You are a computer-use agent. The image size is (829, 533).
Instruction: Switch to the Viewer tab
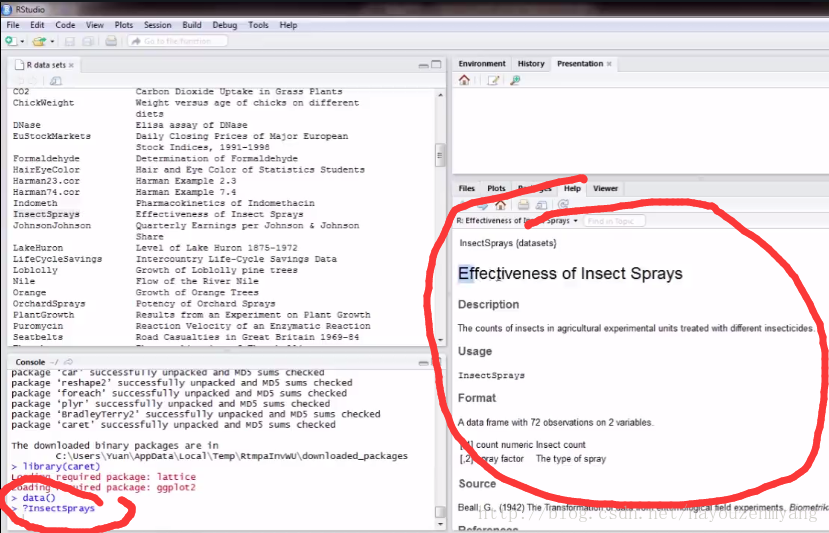point(605,188)
